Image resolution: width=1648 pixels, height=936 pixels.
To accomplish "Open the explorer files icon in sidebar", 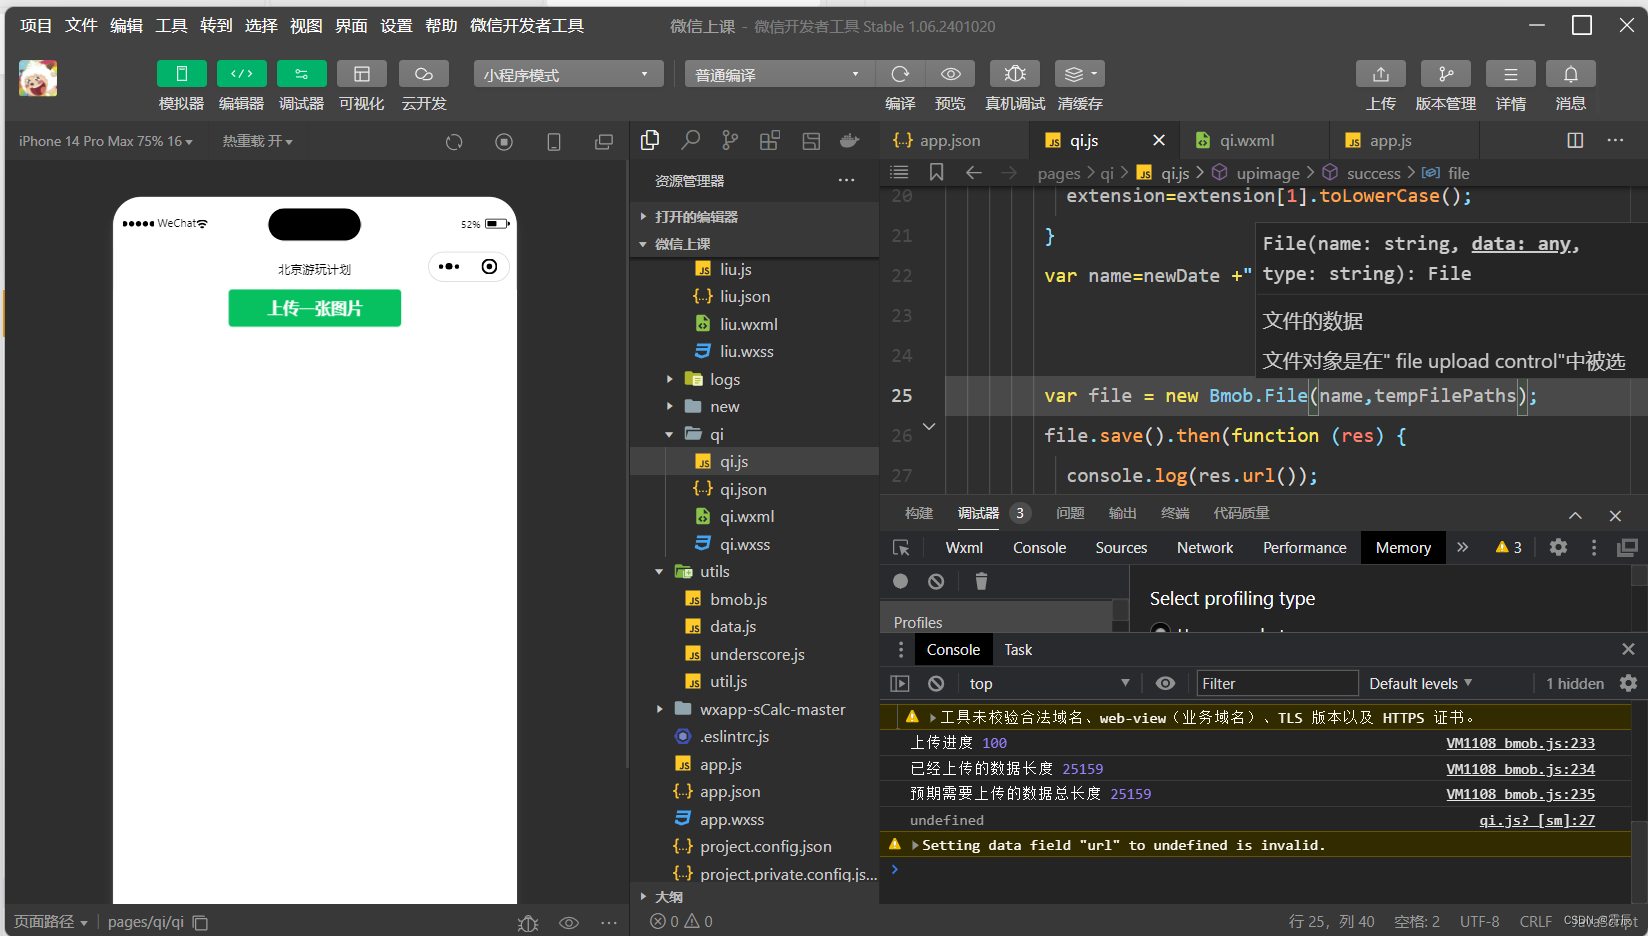I will coord(650,141).
